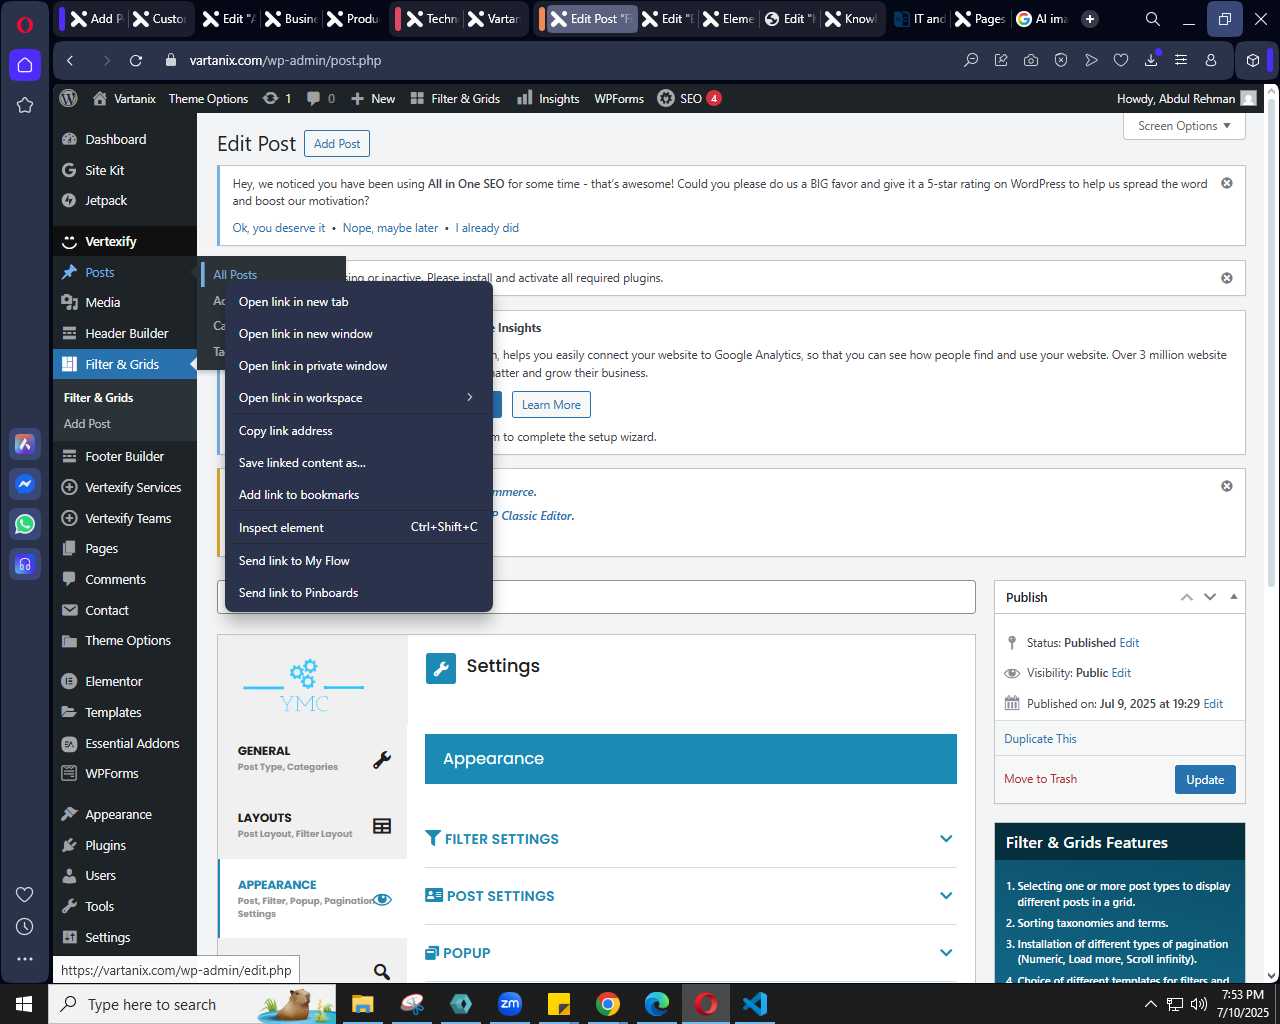Open Messenger in Opera sidebar

(25, 484)
